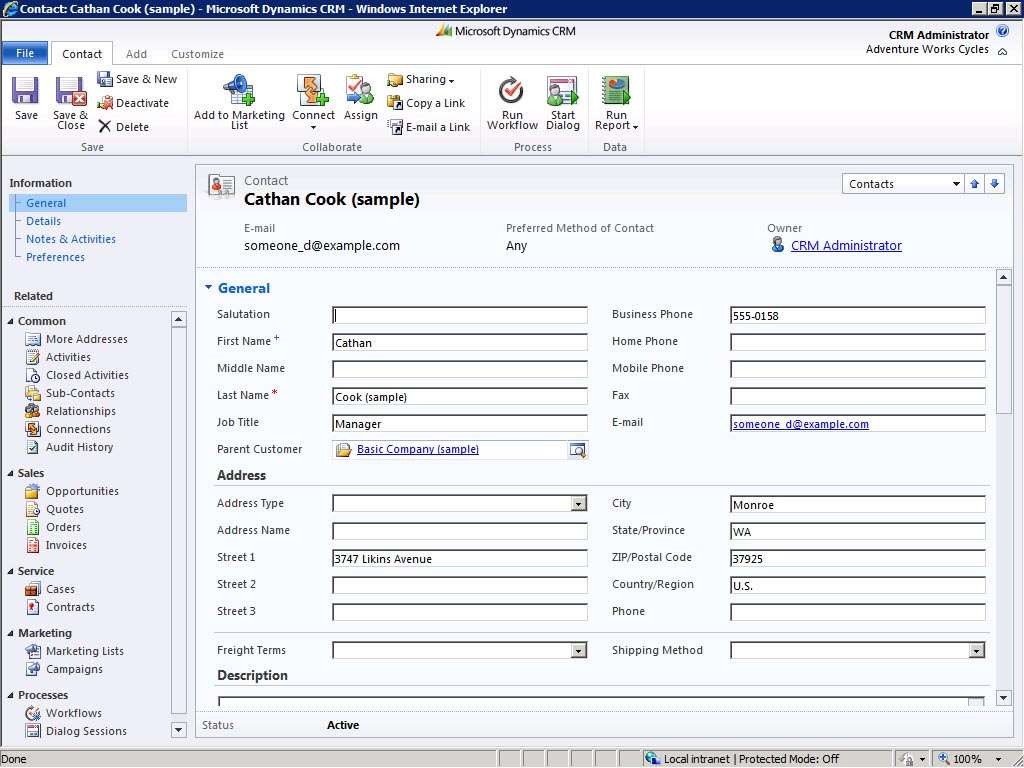Open the CRM Administrator owner link

(846, 246)
